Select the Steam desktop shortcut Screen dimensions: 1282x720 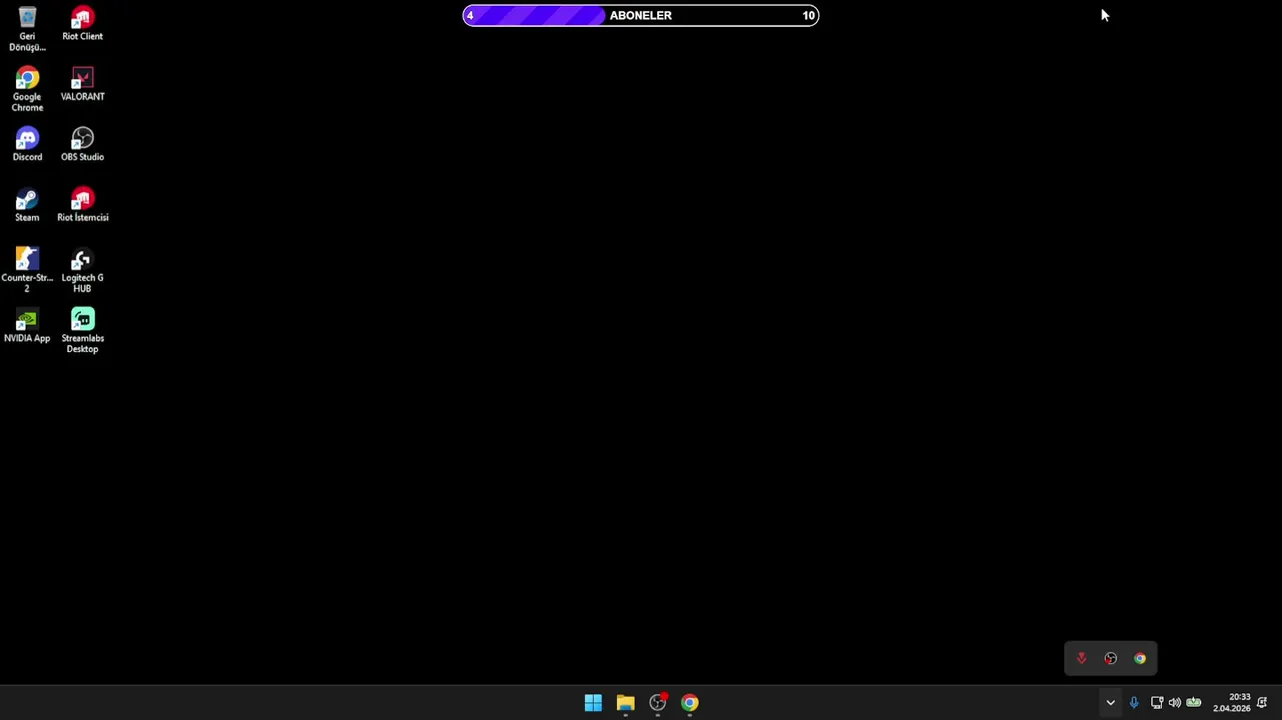click(27, 205)
